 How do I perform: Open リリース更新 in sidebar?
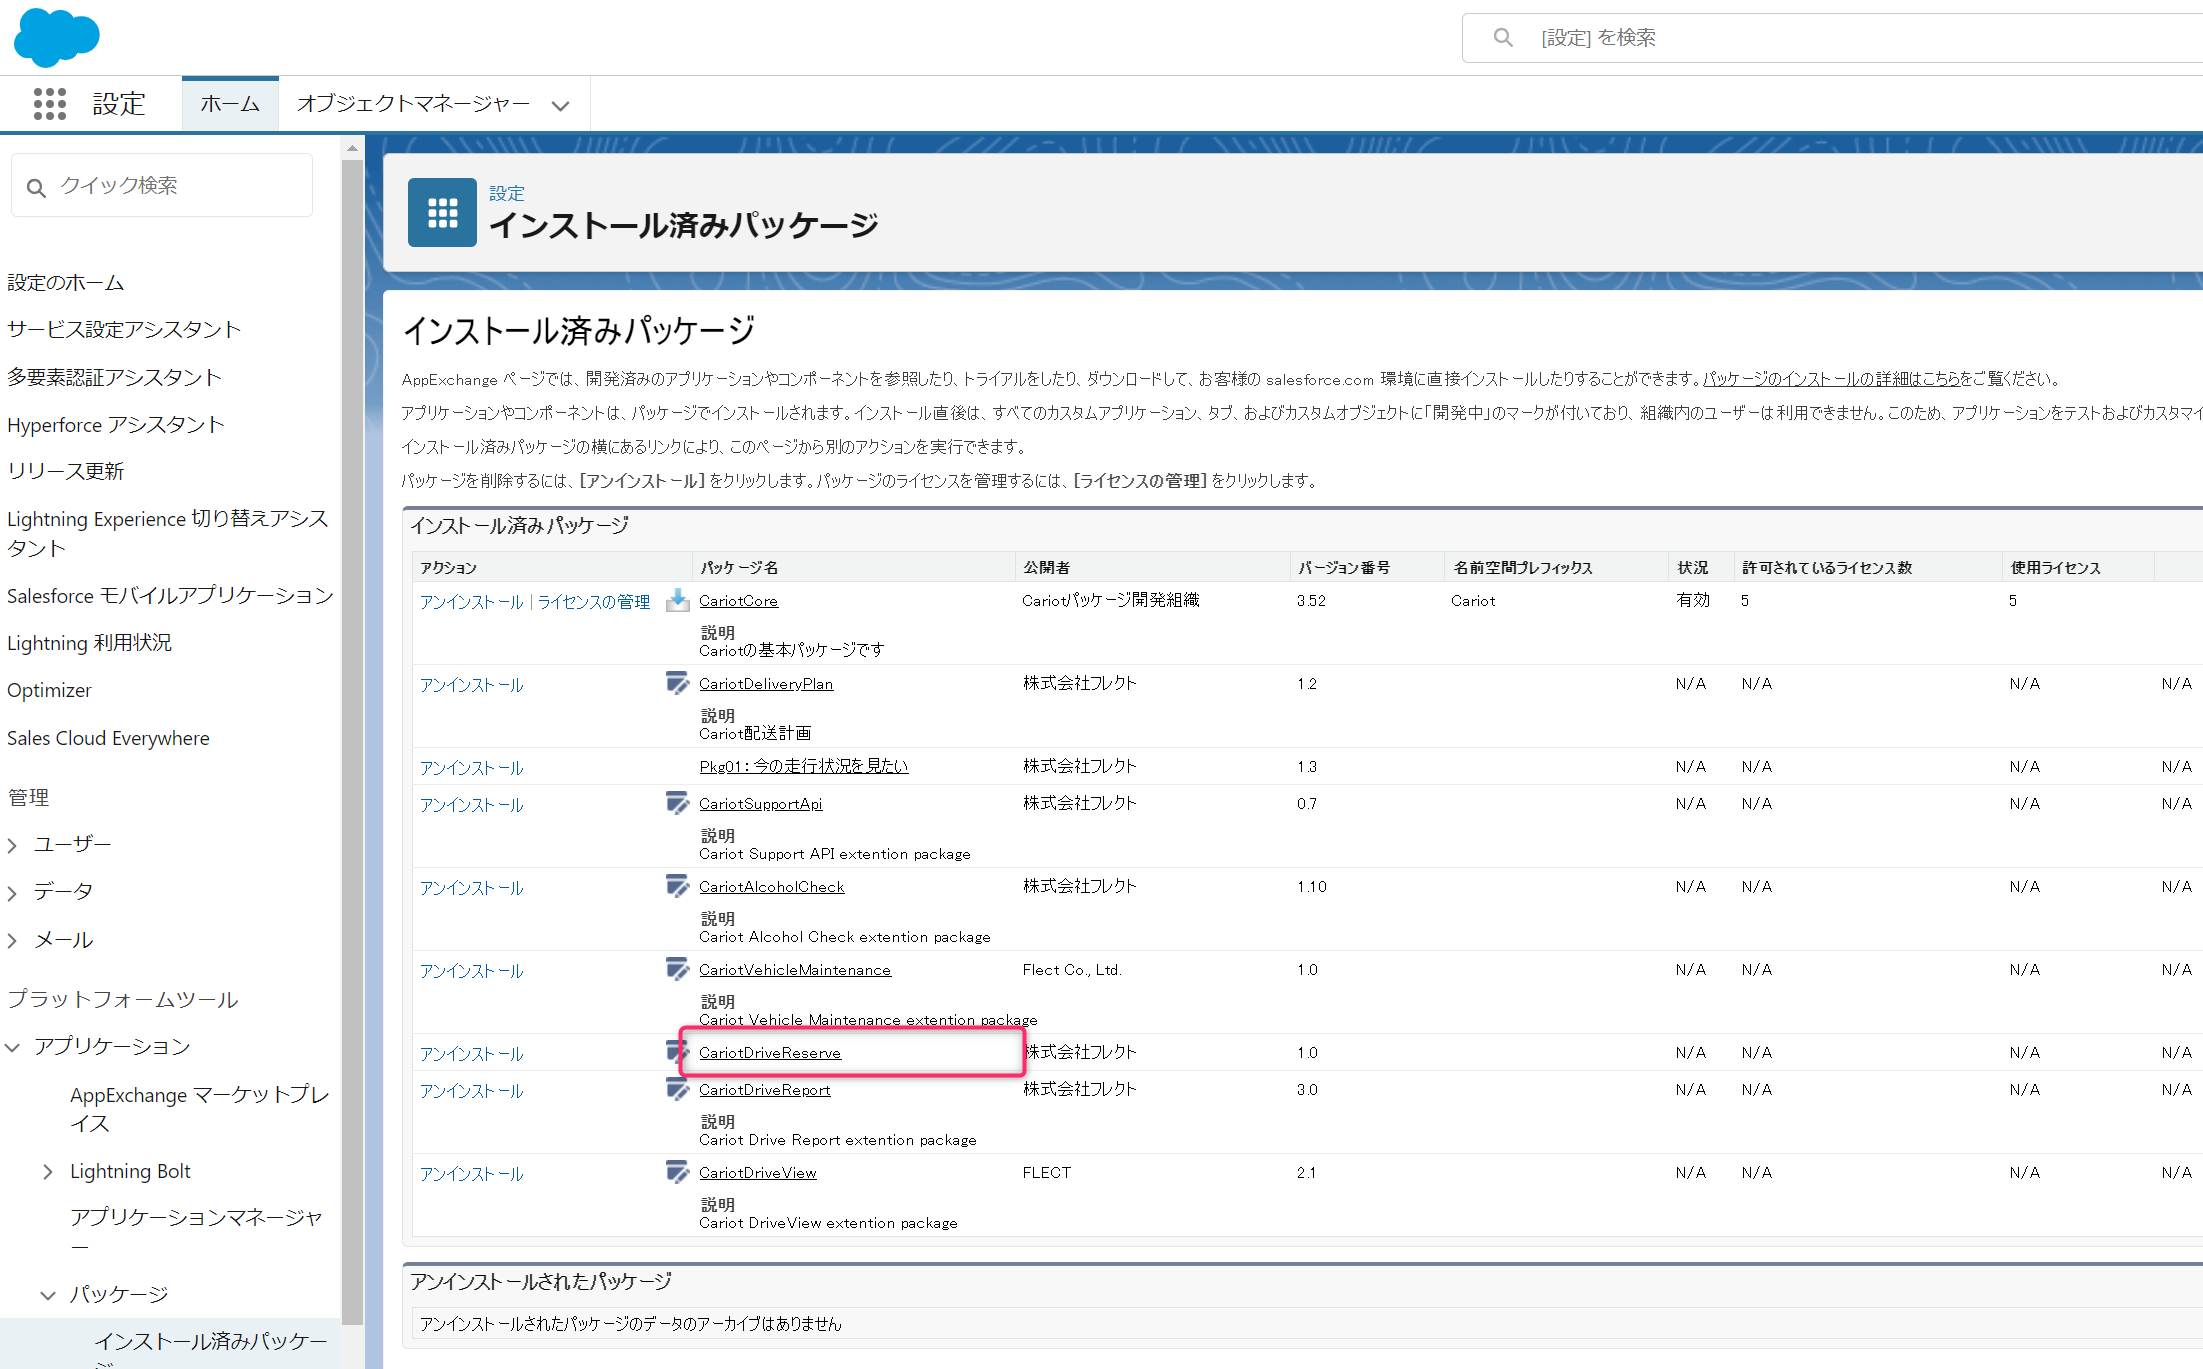(x=66, y=471)
